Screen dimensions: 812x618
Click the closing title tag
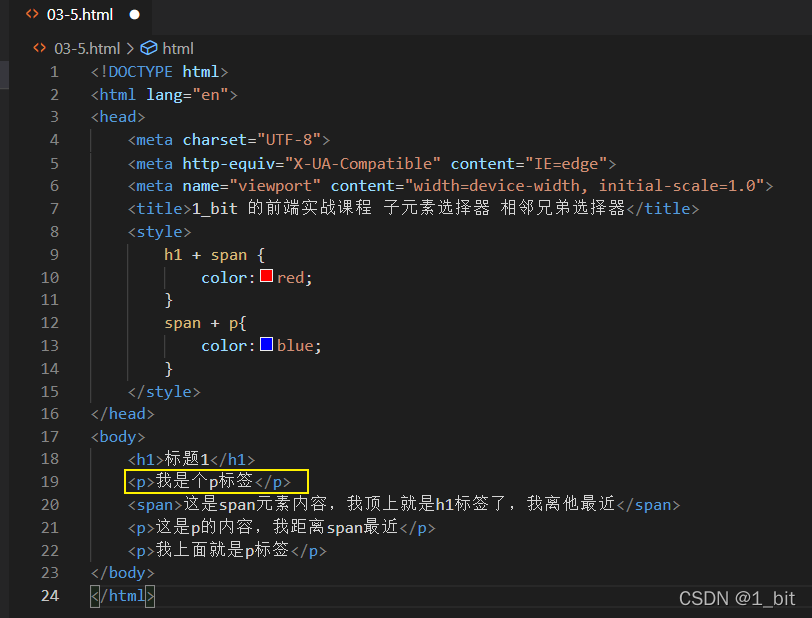(663, 209)
